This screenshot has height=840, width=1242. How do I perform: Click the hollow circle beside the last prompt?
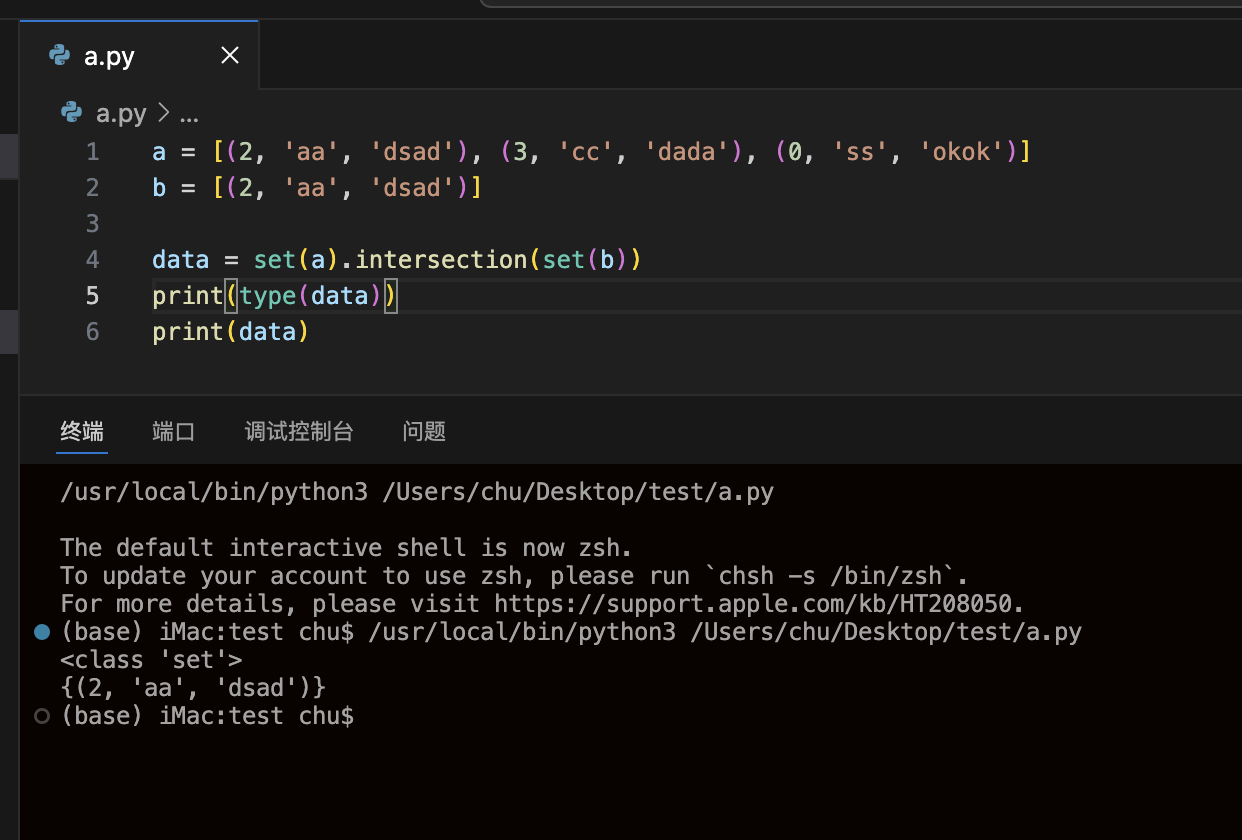click(x=42, y=716)
